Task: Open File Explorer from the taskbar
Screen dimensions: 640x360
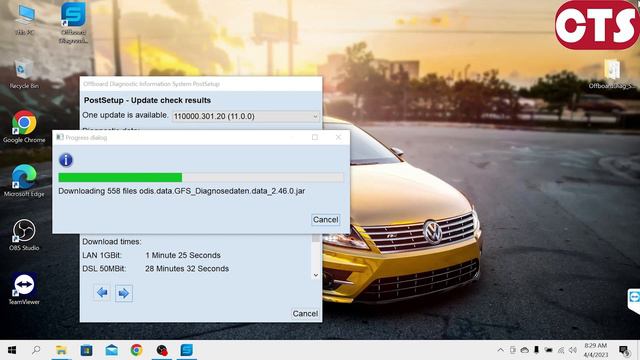Action: 61,350
